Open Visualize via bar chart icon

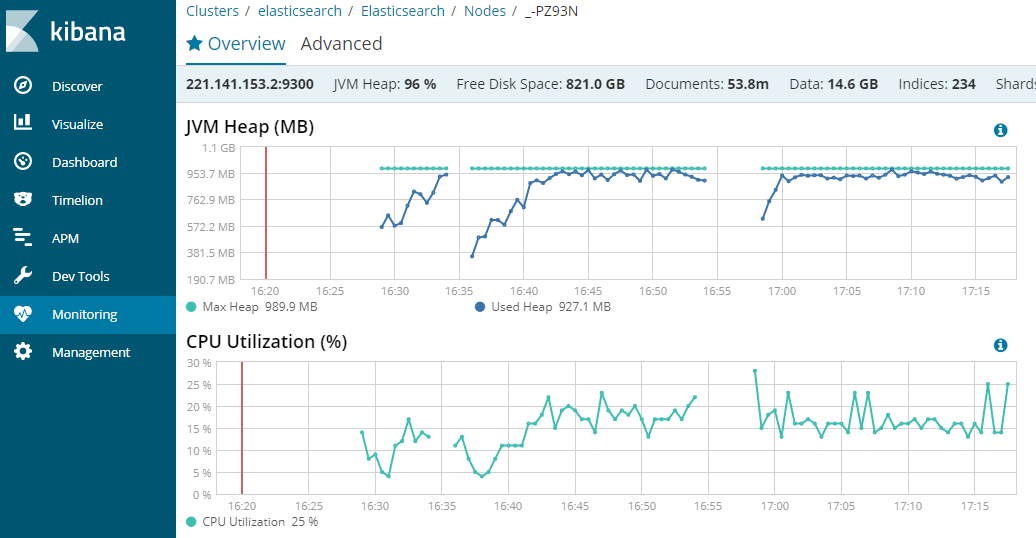pos(23,122)
